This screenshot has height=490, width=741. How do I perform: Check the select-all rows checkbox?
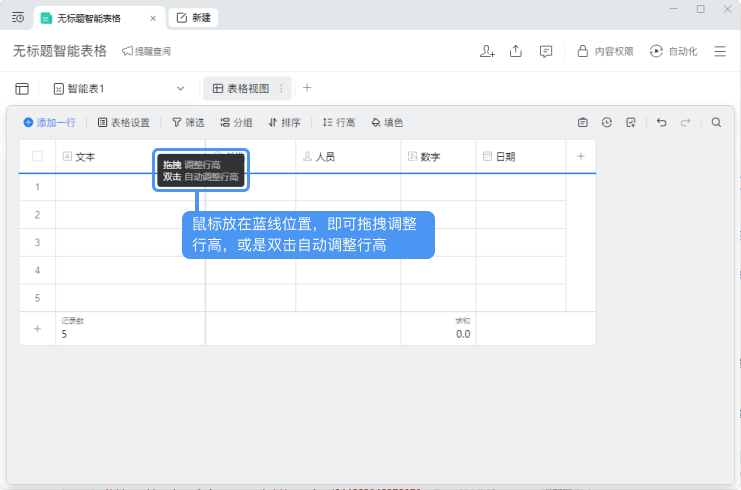pos(37,156)
